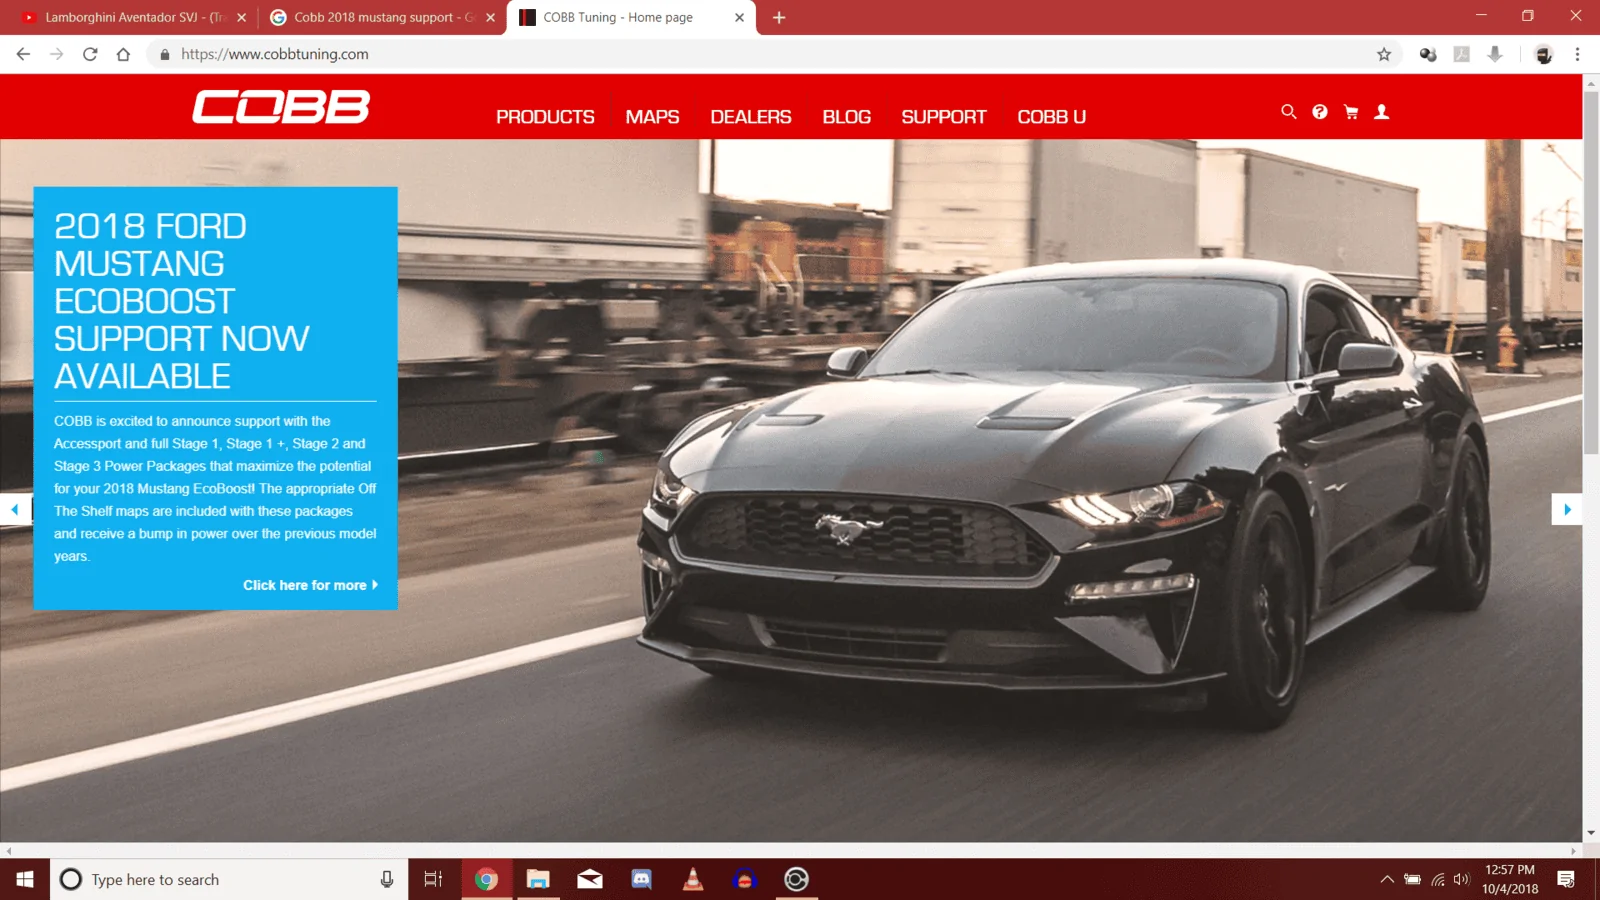Go to DEALERS page

click(x=750, y=117)
